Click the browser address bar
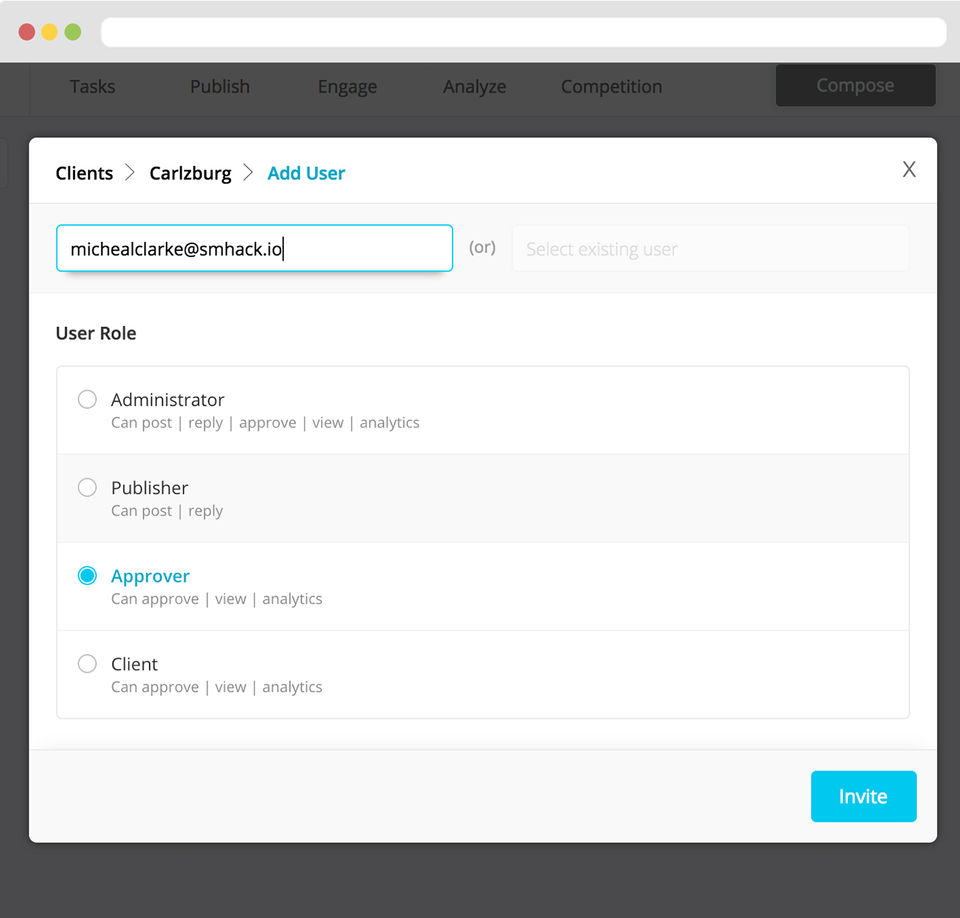 523,32
